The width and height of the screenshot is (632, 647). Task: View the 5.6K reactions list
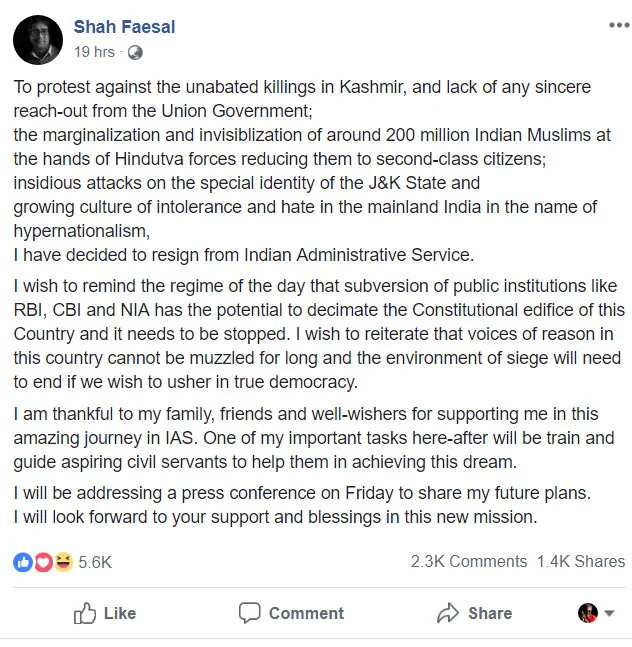(x=95, y=562)
